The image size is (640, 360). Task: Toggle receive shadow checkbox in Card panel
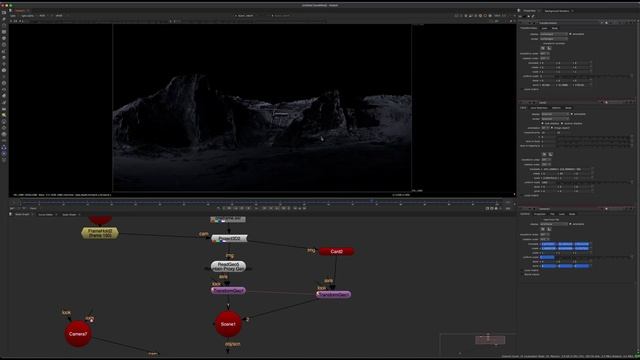pos(562,123)
